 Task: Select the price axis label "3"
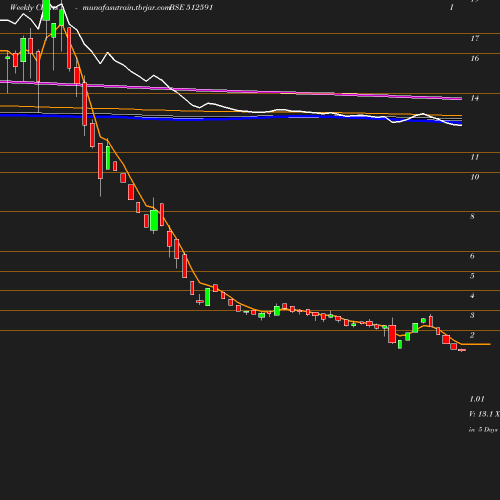[472, 315]
